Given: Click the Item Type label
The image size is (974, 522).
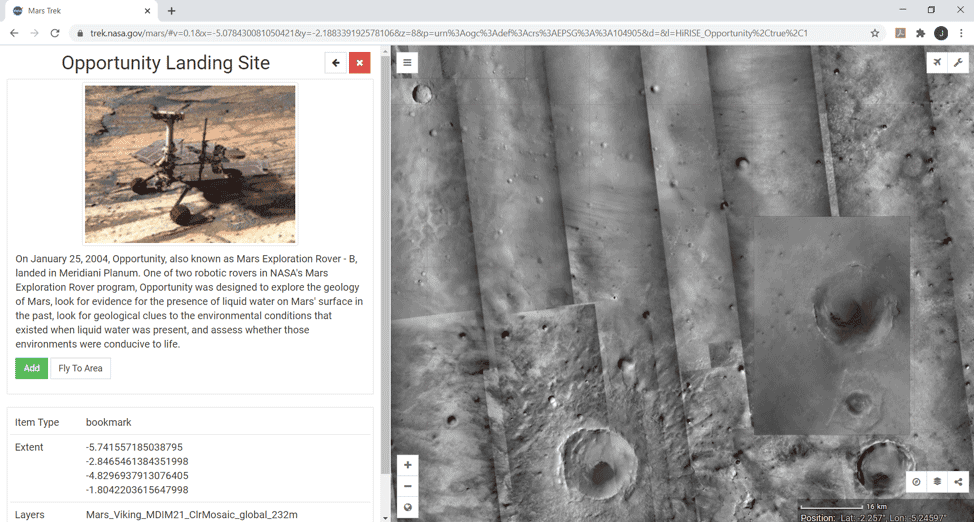Looking at the screenshot, I should click(x=37, y=423).
